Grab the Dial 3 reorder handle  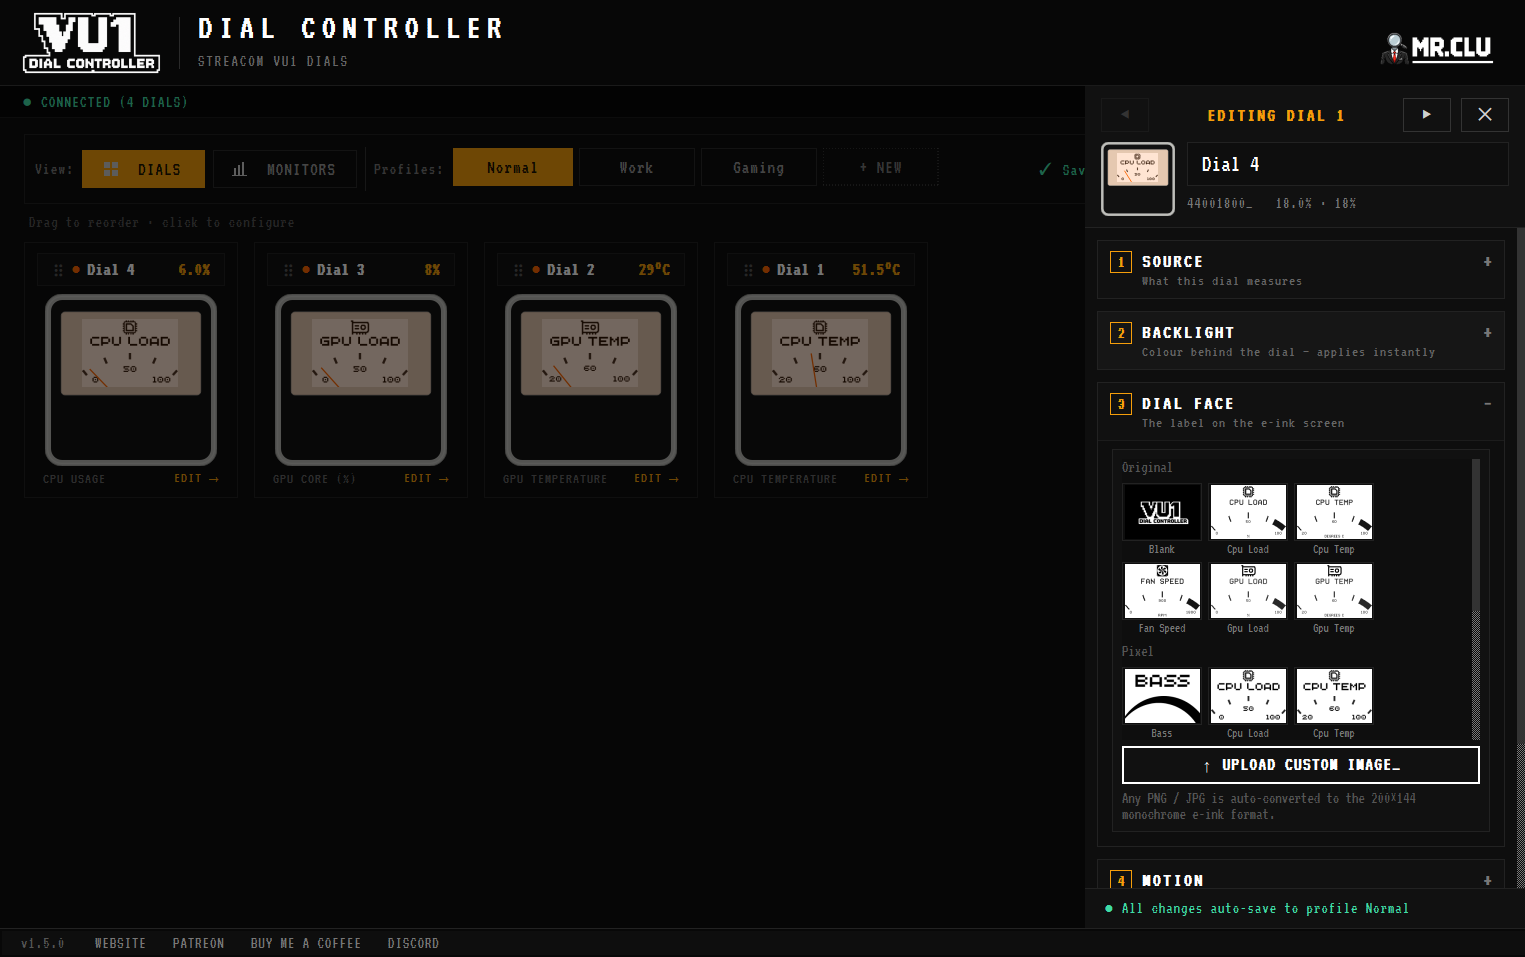(x=288, y=270)
